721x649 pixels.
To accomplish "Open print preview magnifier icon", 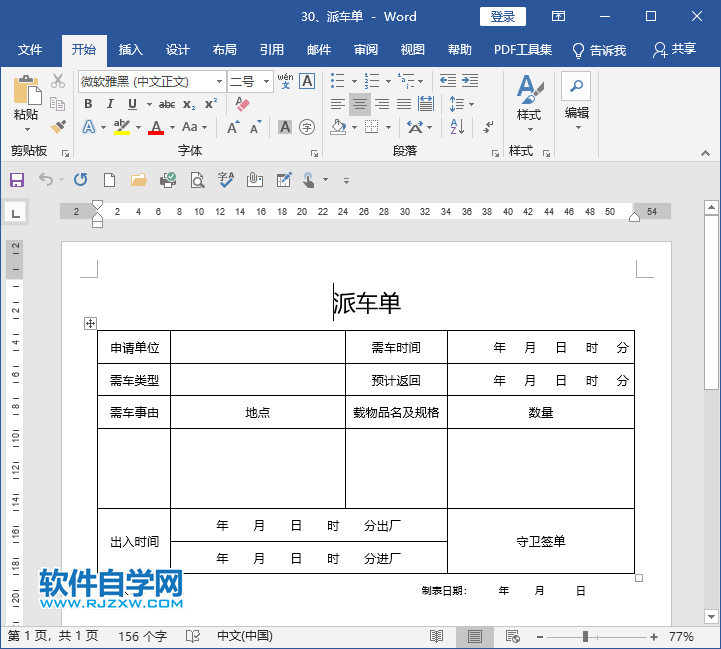I will click(197, 180).
